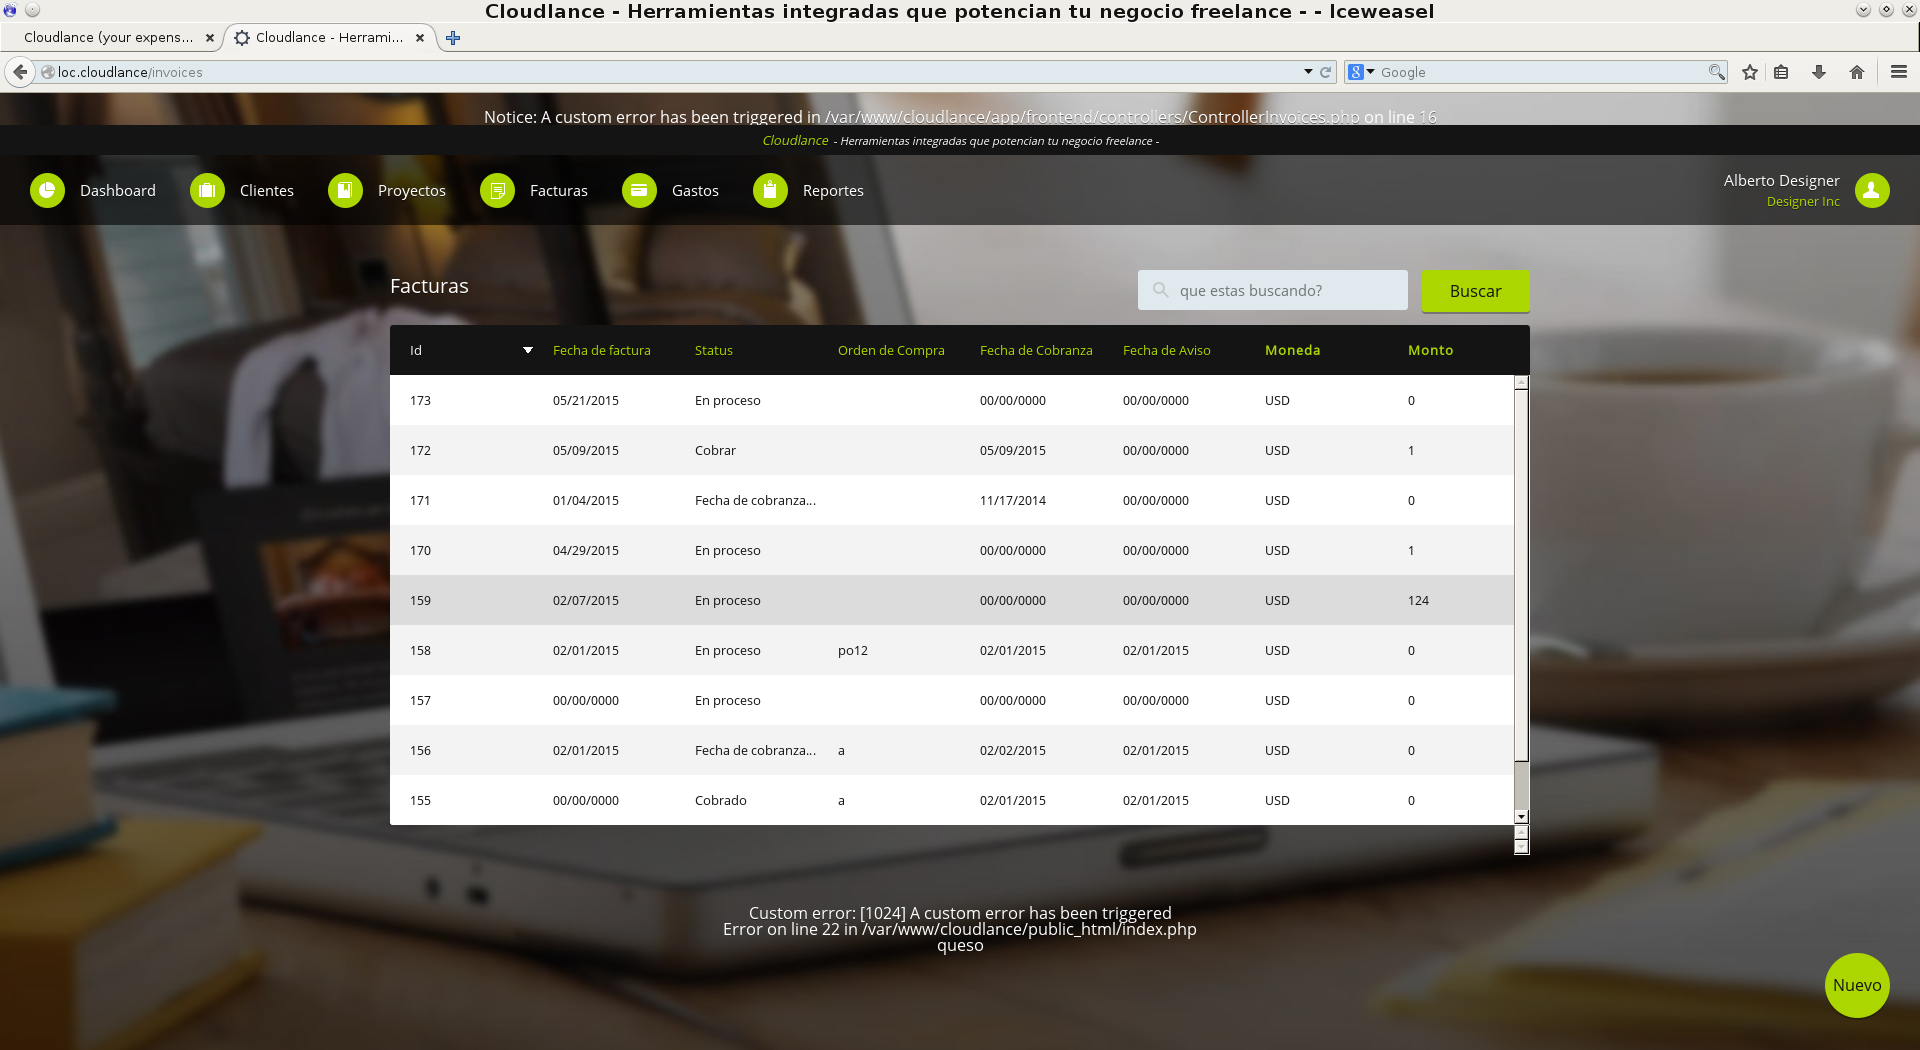Click the 'Cobrar' status cell
The height and width of the screenshot is (1050, 1920).
tap(715, 450)
